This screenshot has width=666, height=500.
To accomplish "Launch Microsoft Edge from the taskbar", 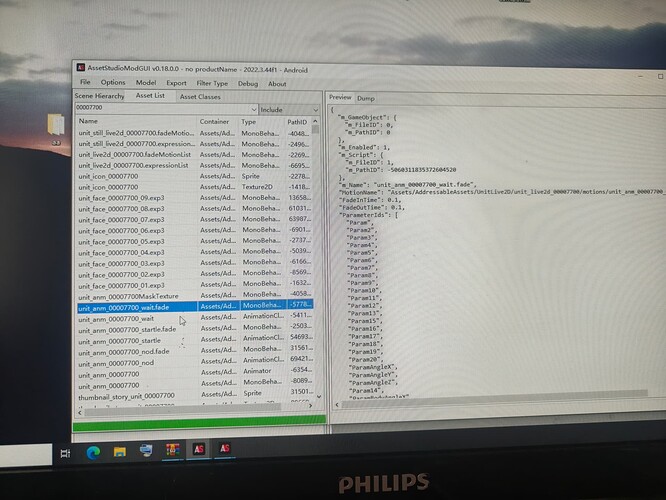I will pos(93,453).
